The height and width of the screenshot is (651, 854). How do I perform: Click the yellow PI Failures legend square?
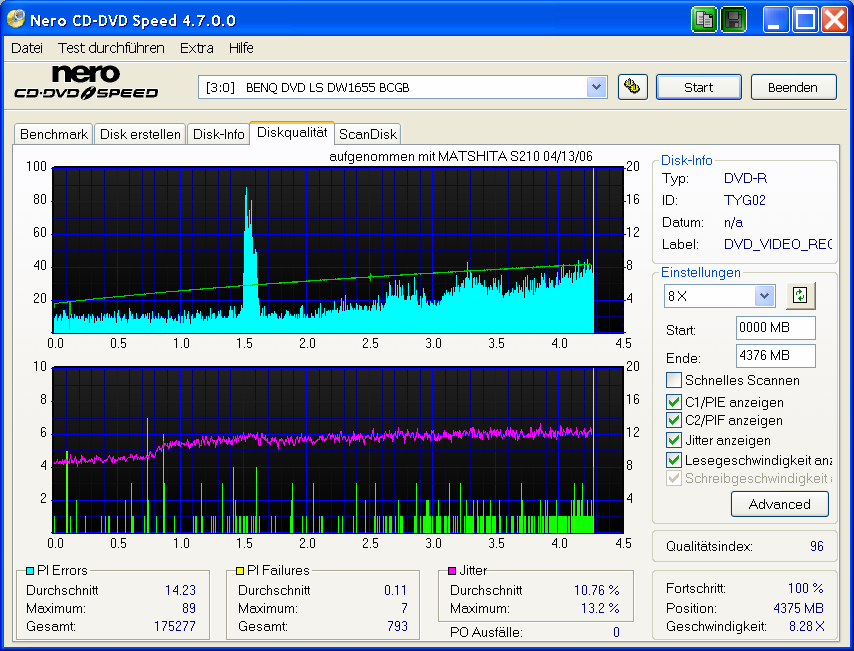tap(240, 570)
